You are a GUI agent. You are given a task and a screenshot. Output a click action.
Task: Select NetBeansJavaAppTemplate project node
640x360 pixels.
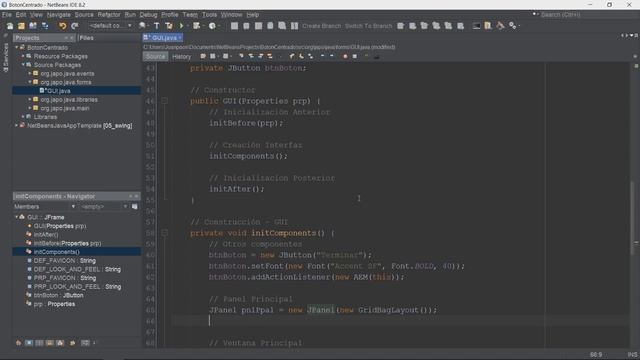pyautogui.click(x=79, y=126)
